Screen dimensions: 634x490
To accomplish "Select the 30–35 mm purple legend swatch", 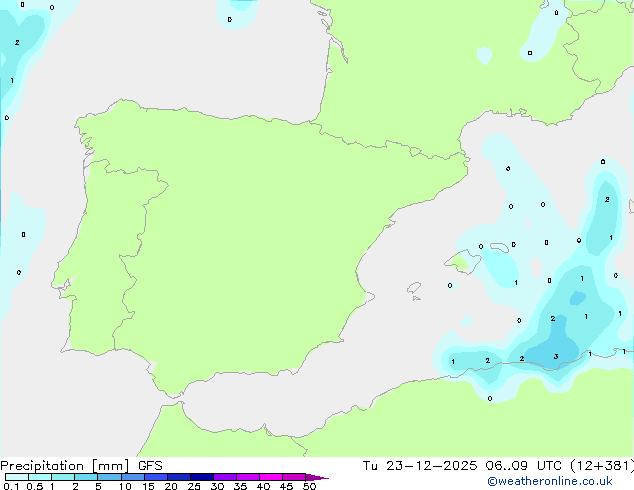I will click(x=225, y=477).
